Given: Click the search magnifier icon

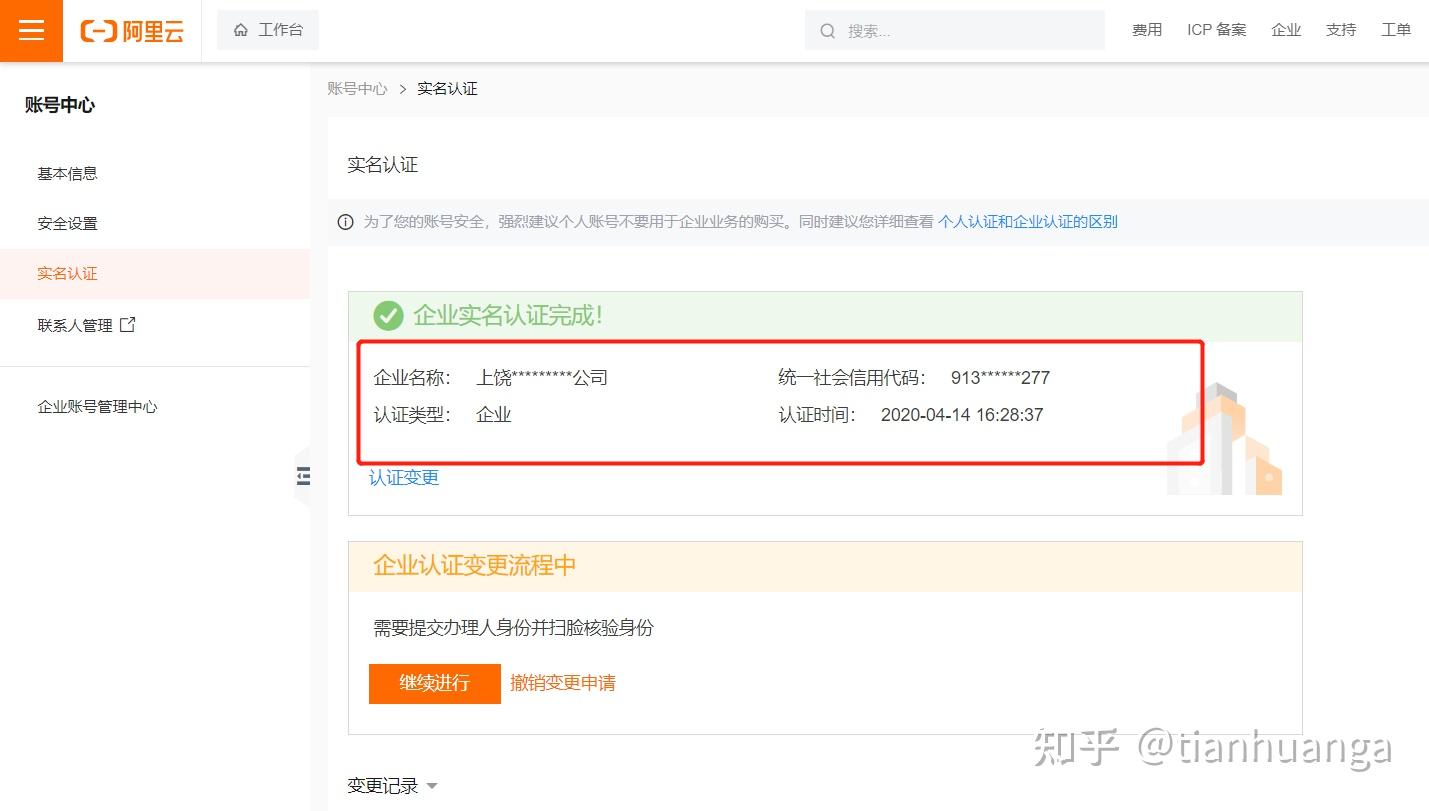Looking at the screenshot, I should click(827, 31).
